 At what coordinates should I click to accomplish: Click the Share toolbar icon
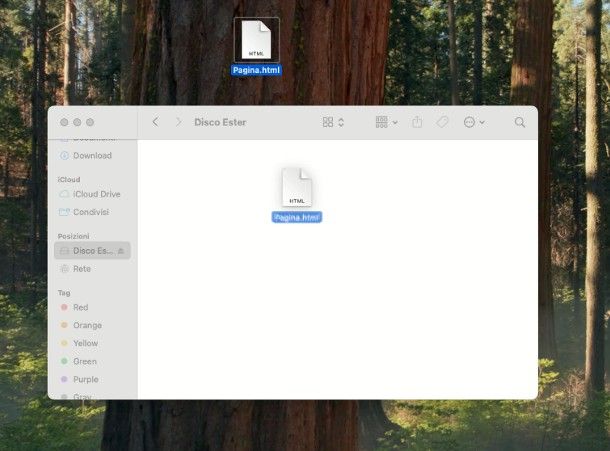coord(418,122)
